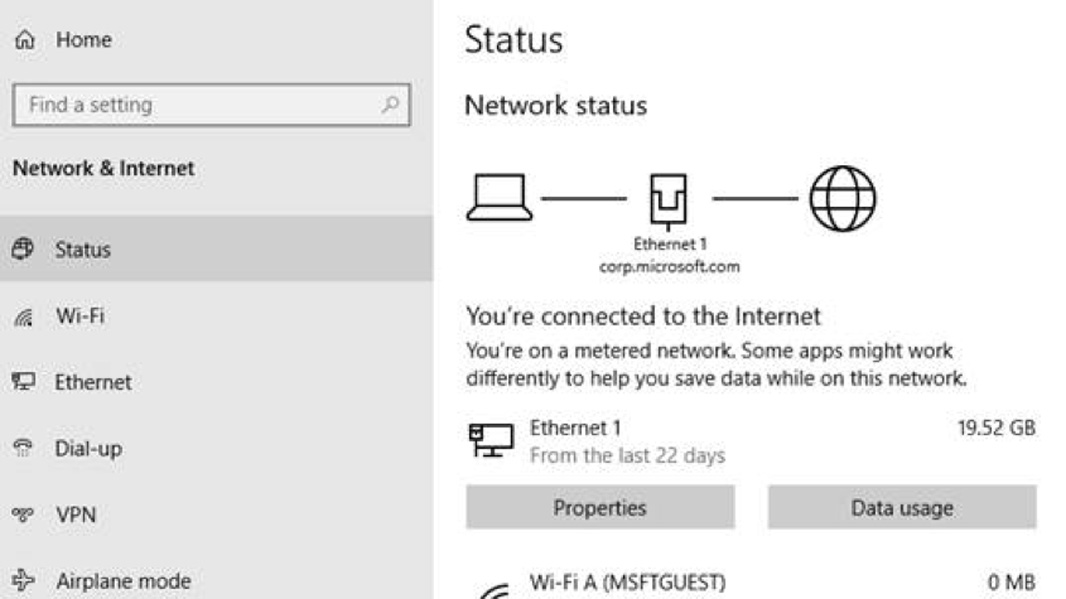Click the laptop icon in network diagram
The height and width of the screenshot is (599, 1066).
(499, 197)
